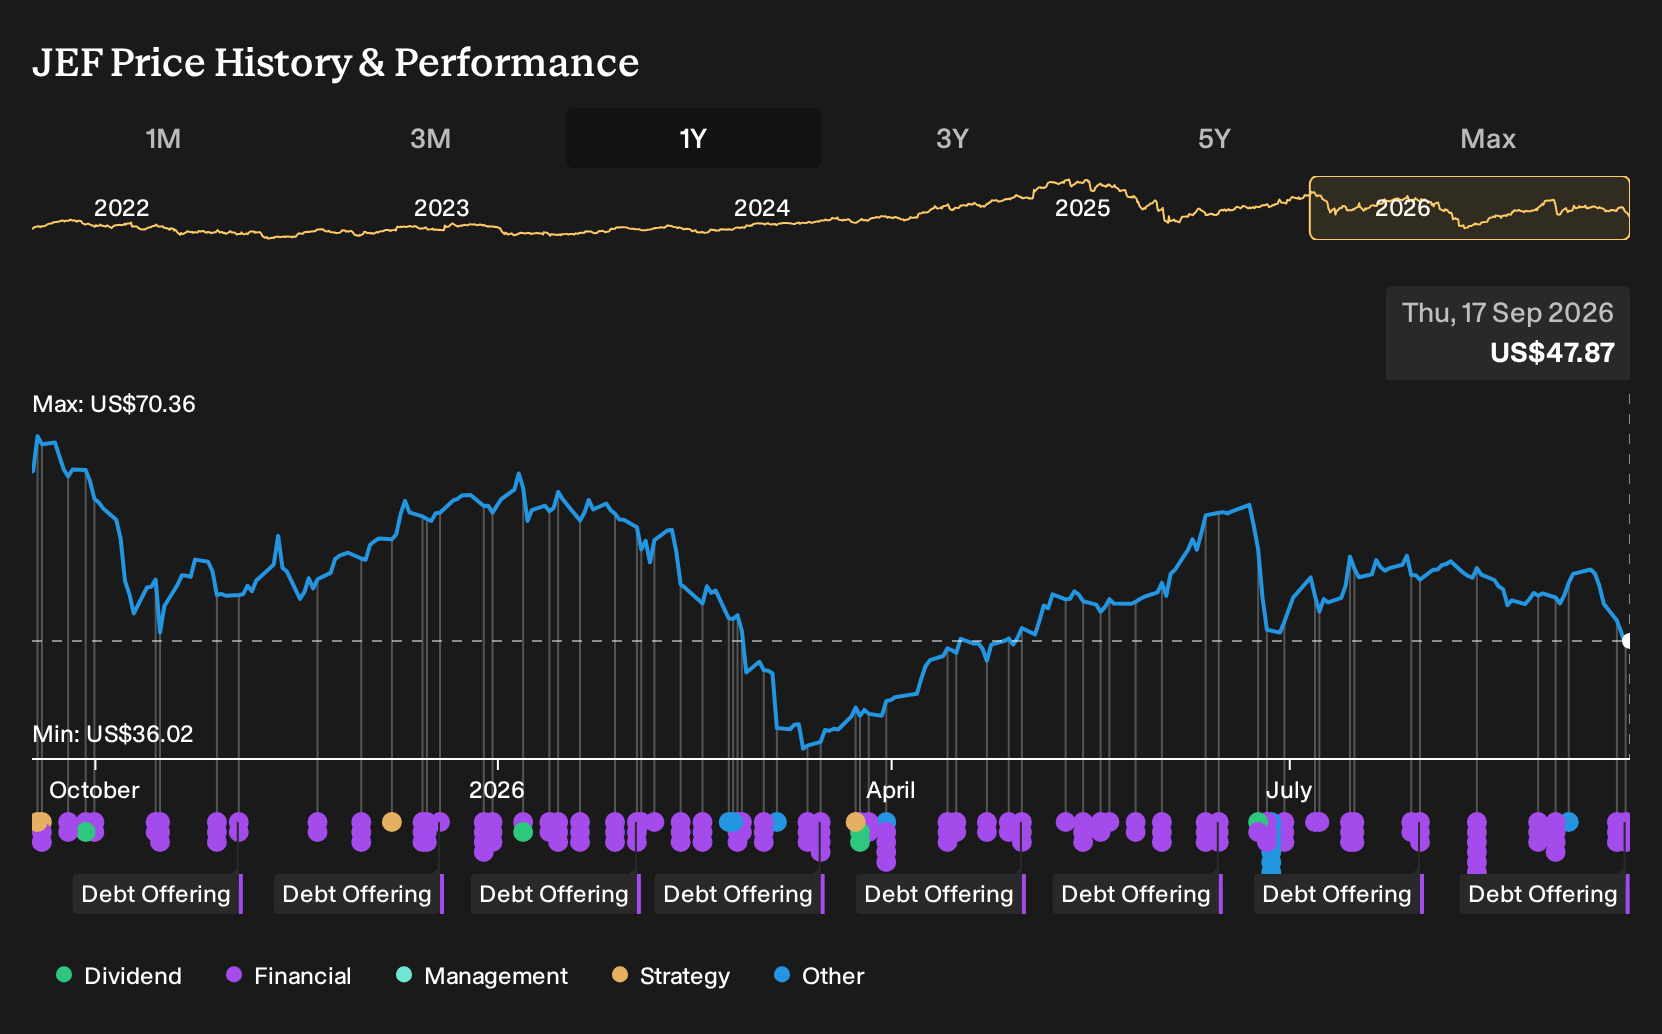
Task: Click the JEF Price History & Performance heading
Action: point(335,62)
